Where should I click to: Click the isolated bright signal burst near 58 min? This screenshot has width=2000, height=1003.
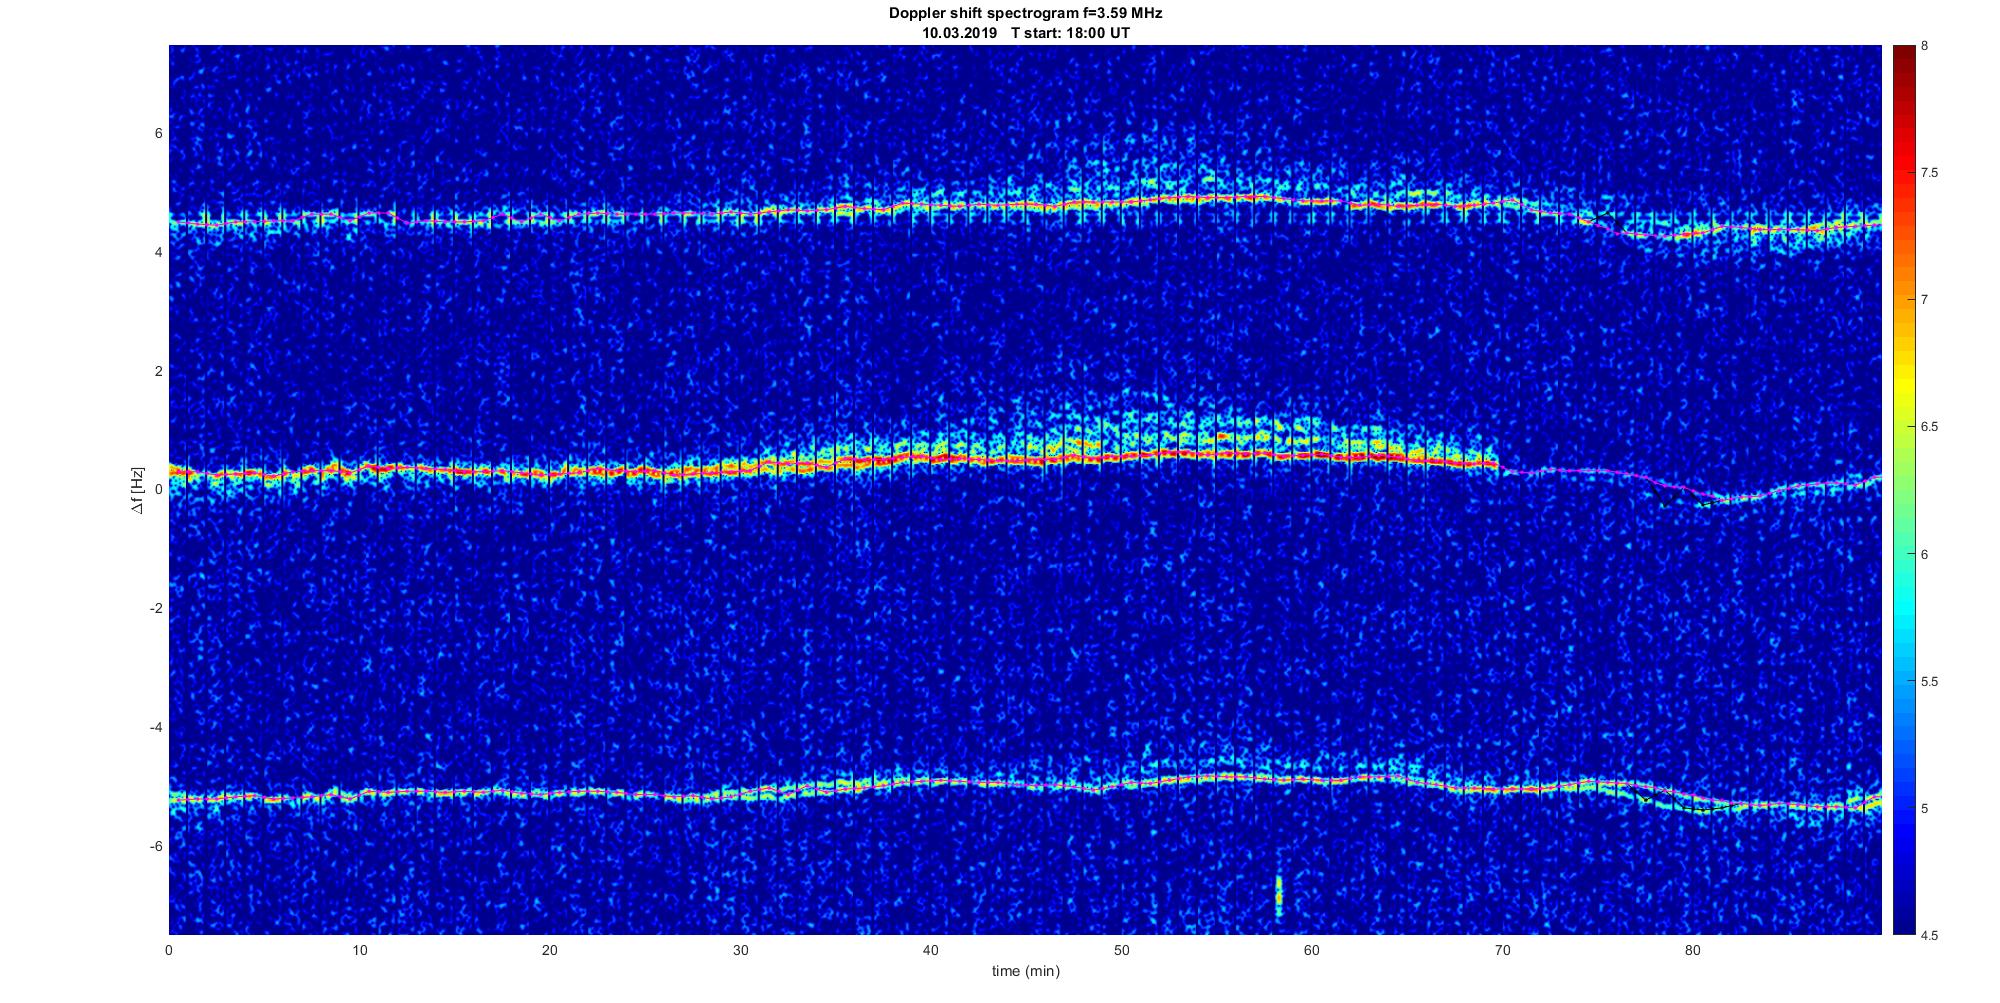[x=1278, y=896]
